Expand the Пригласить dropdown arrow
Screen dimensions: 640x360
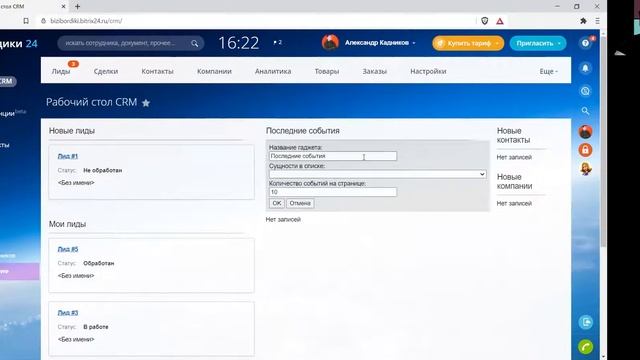[559, 43]
